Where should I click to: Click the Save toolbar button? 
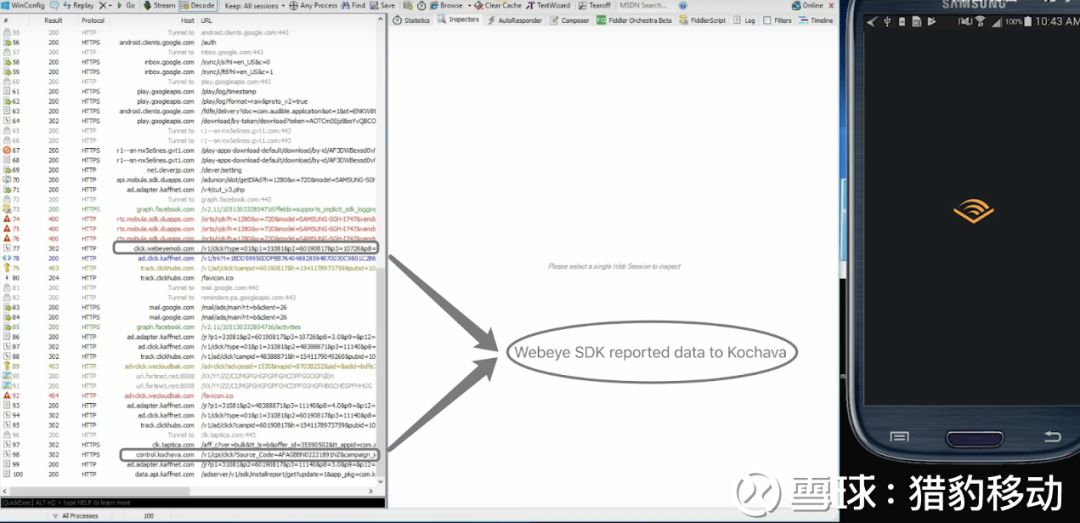(x=382, y=5)
